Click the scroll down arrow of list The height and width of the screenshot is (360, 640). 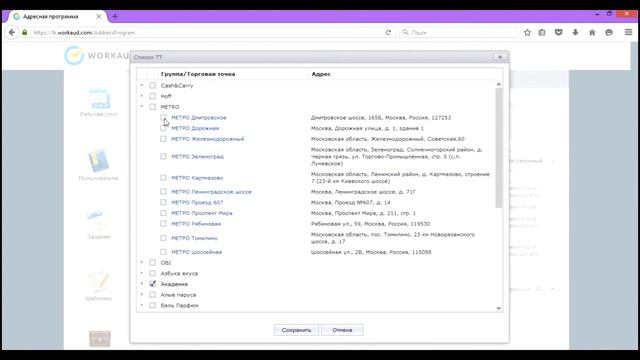[x=498, y=308]
